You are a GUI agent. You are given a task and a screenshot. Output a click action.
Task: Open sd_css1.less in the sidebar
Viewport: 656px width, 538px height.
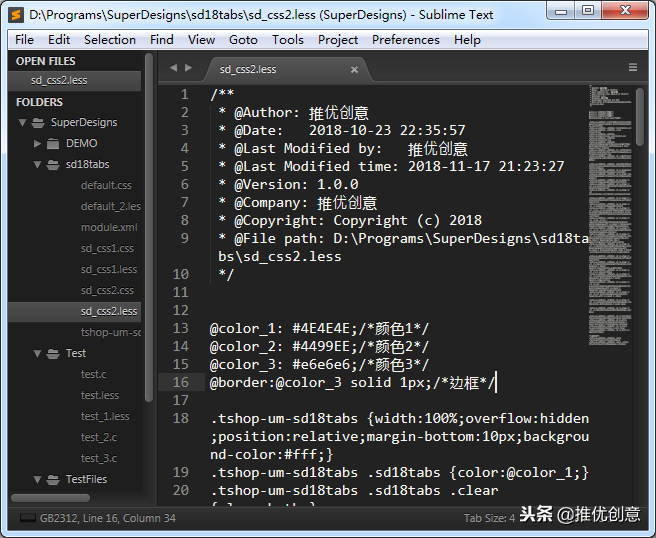point(109,269)
